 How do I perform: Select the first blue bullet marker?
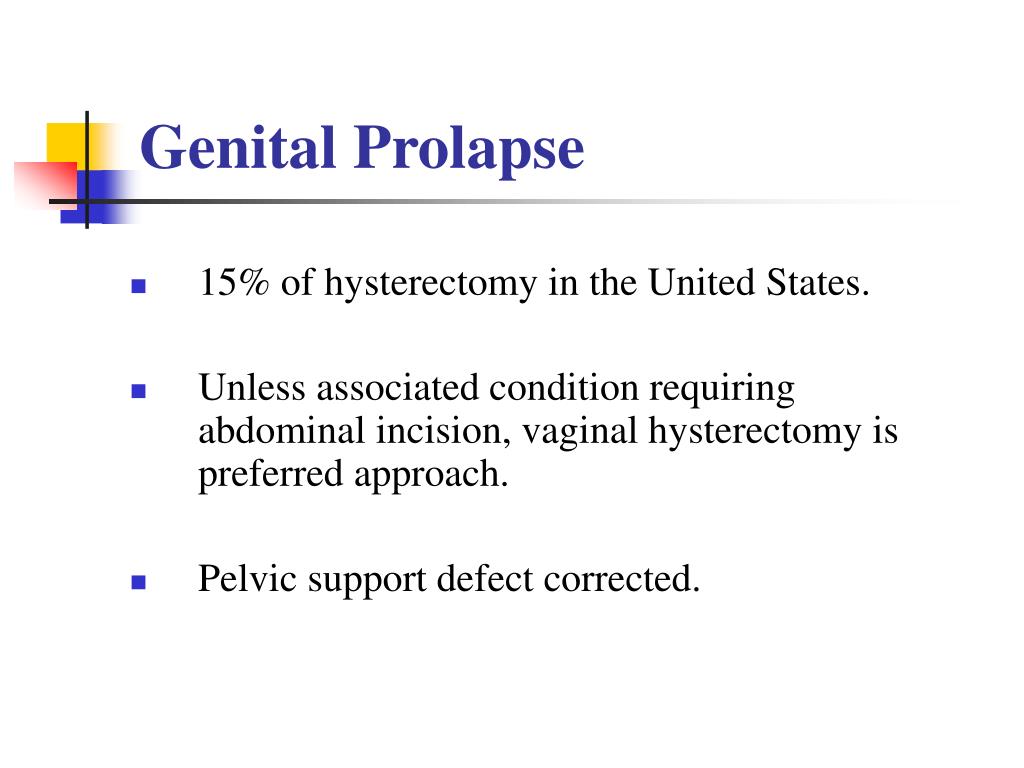coord(138,286)
